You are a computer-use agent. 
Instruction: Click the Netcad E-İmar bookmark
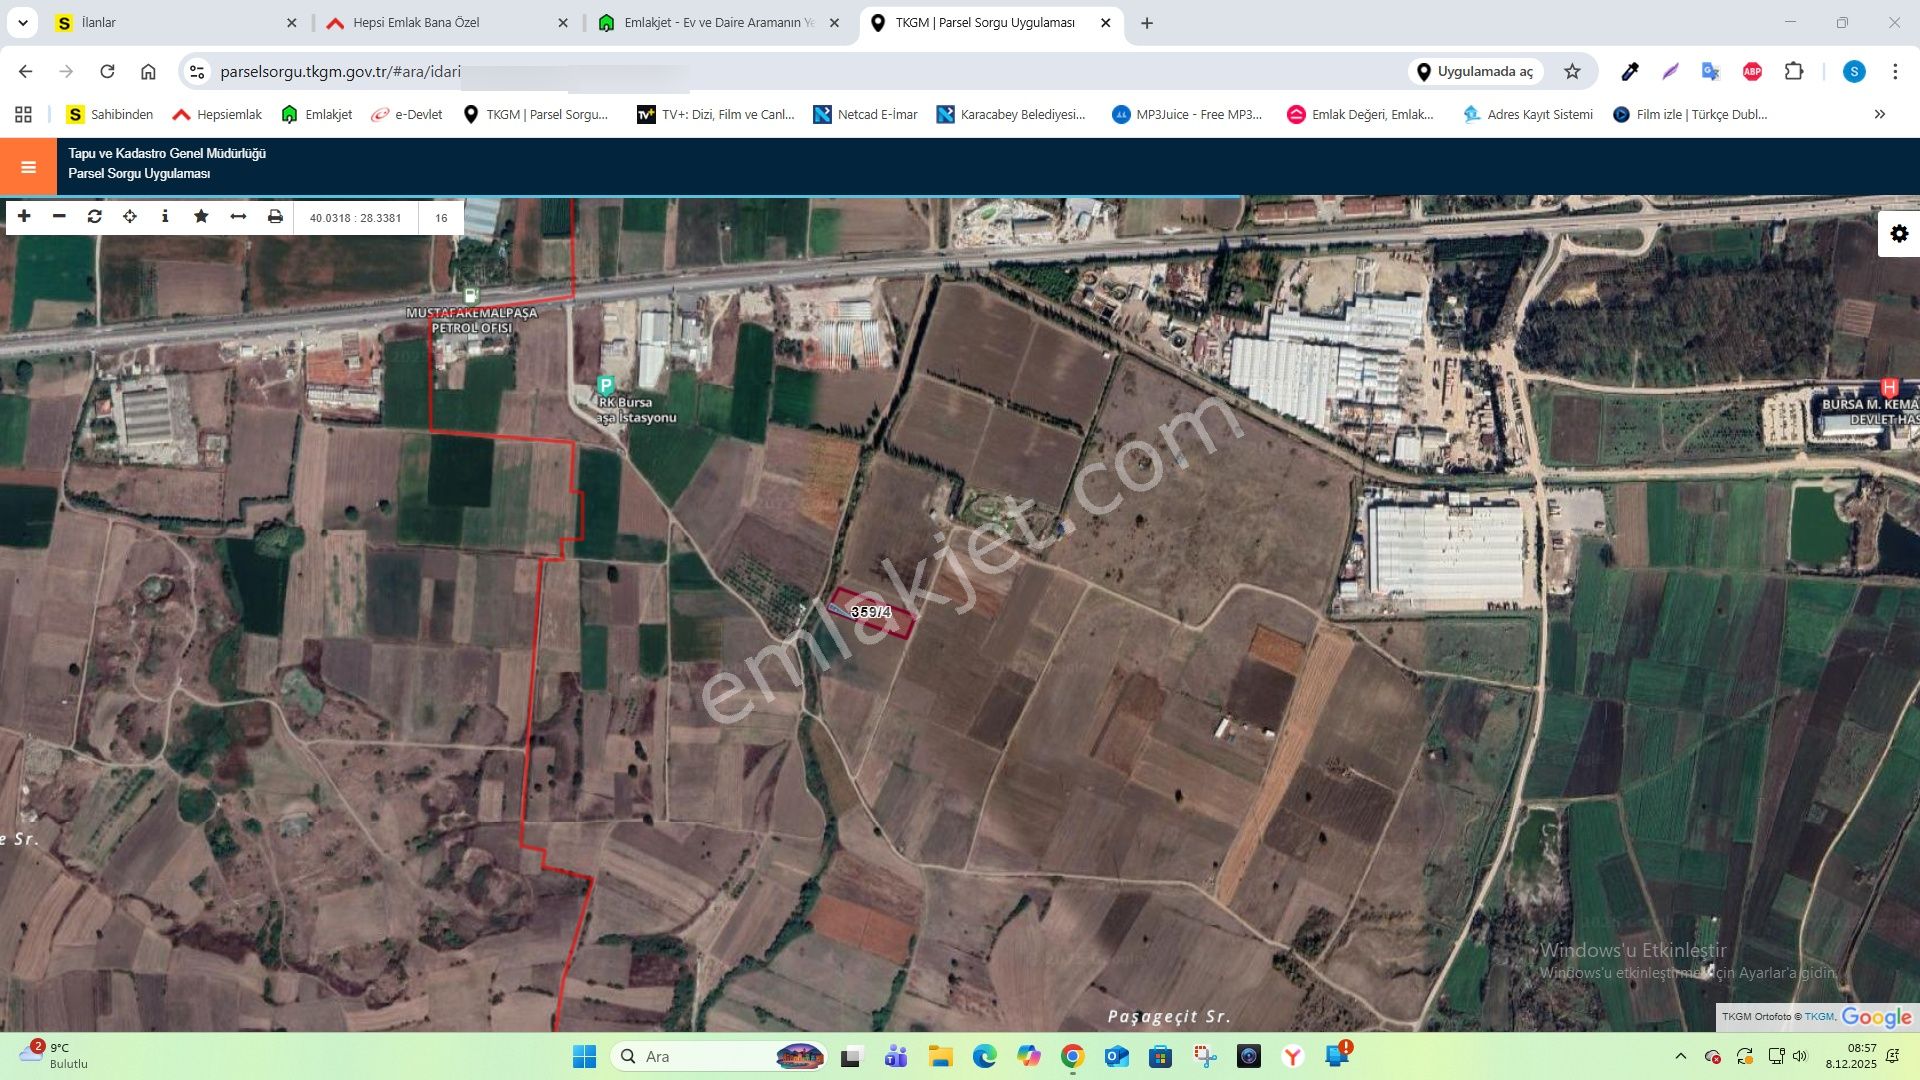coord(864,114)
